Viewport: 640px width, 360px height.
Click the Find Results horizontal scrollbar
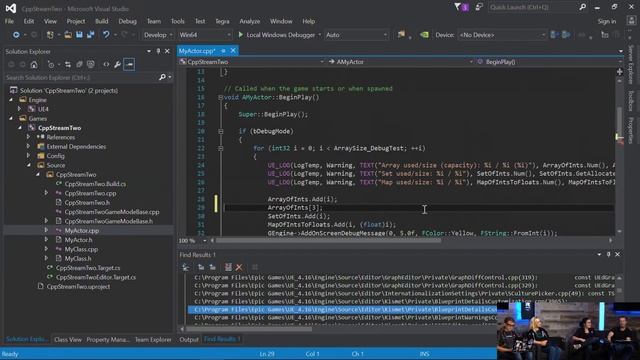click(x=249, y=329)
